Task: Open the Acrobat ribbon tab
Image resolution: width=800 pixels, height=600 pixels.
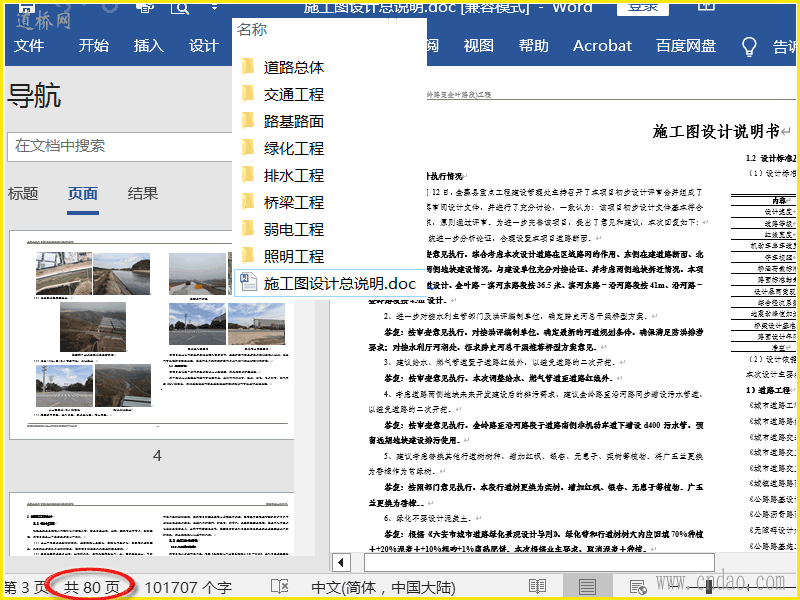Action: tap(602, 46)
